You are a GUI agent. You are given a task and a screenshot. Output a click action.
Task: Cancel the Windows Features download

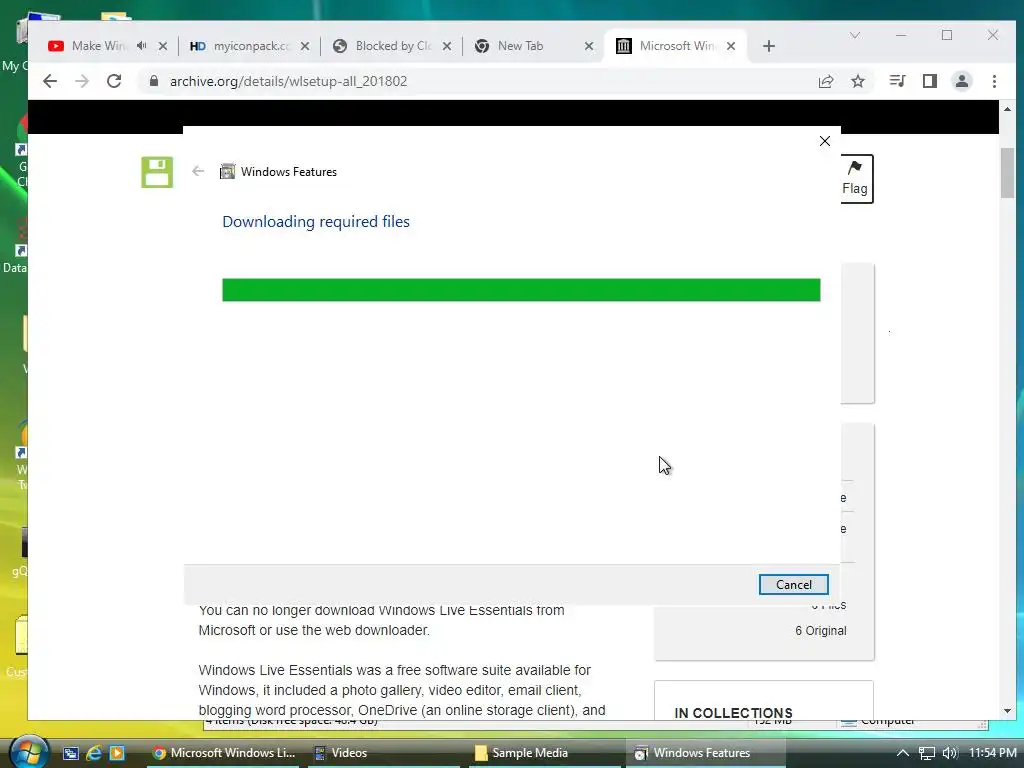(793, 584)
